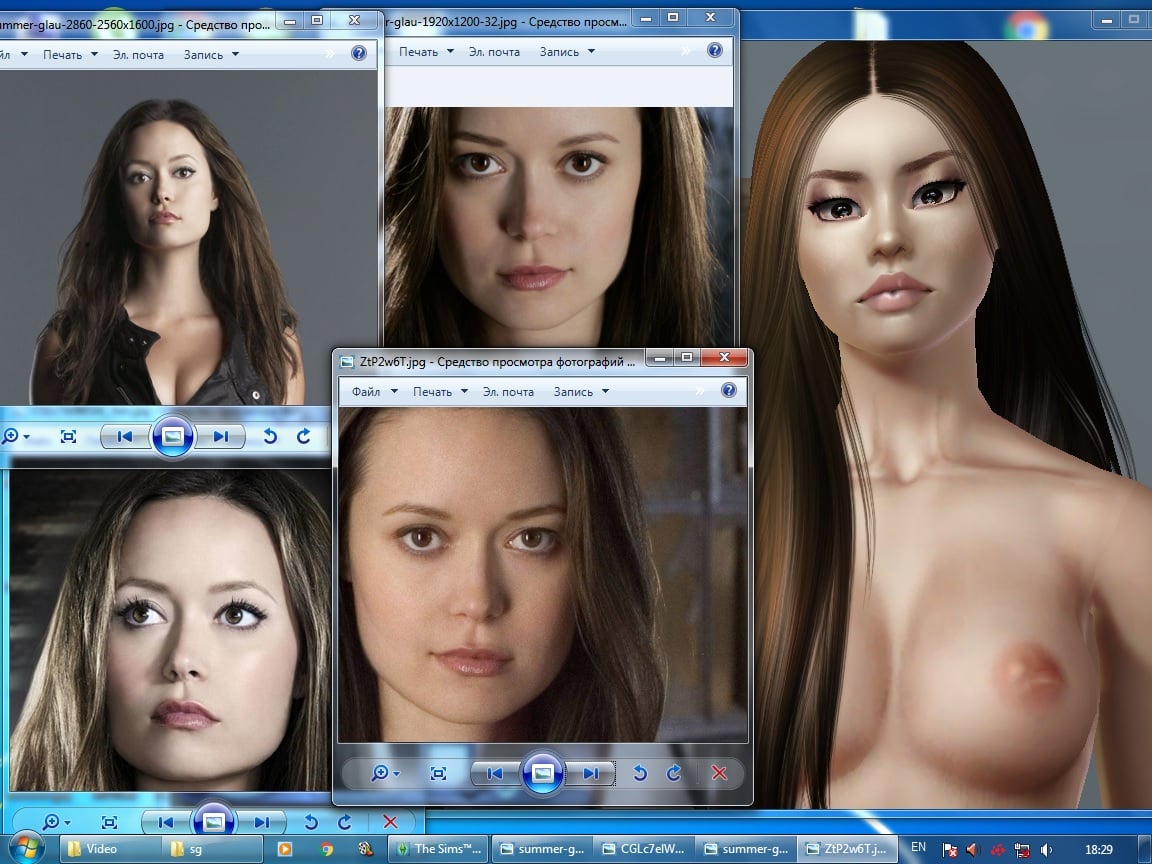The height and width of the screenshot is (864, 1152).
Task: Switch to CGLc7elW taskbar button
Action: click(x=643, y=849)
